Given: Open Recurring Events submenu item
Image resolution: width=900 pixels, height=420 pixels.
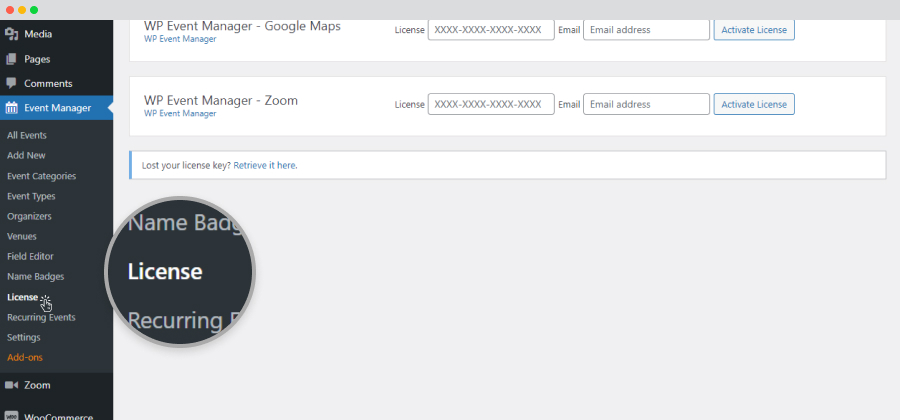Looking at the screenshot, I should coord(41,317).
